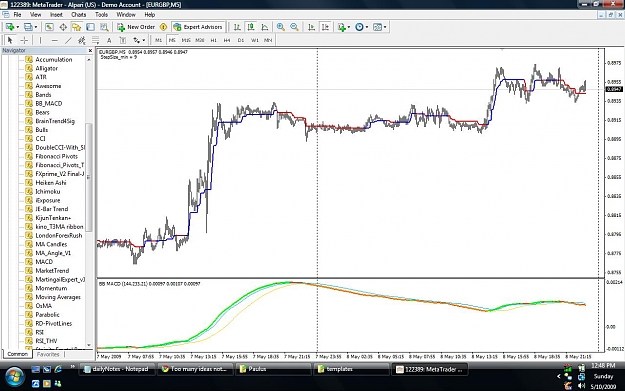Select BB_MACD indicator in Navigator
This screenshot has height=391, width=625.
tap(49, 103)
